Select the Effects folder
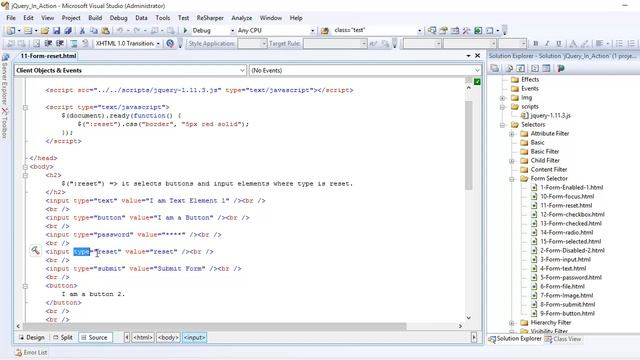The height and width of the screenshot is (360, 640). (530, 80)
